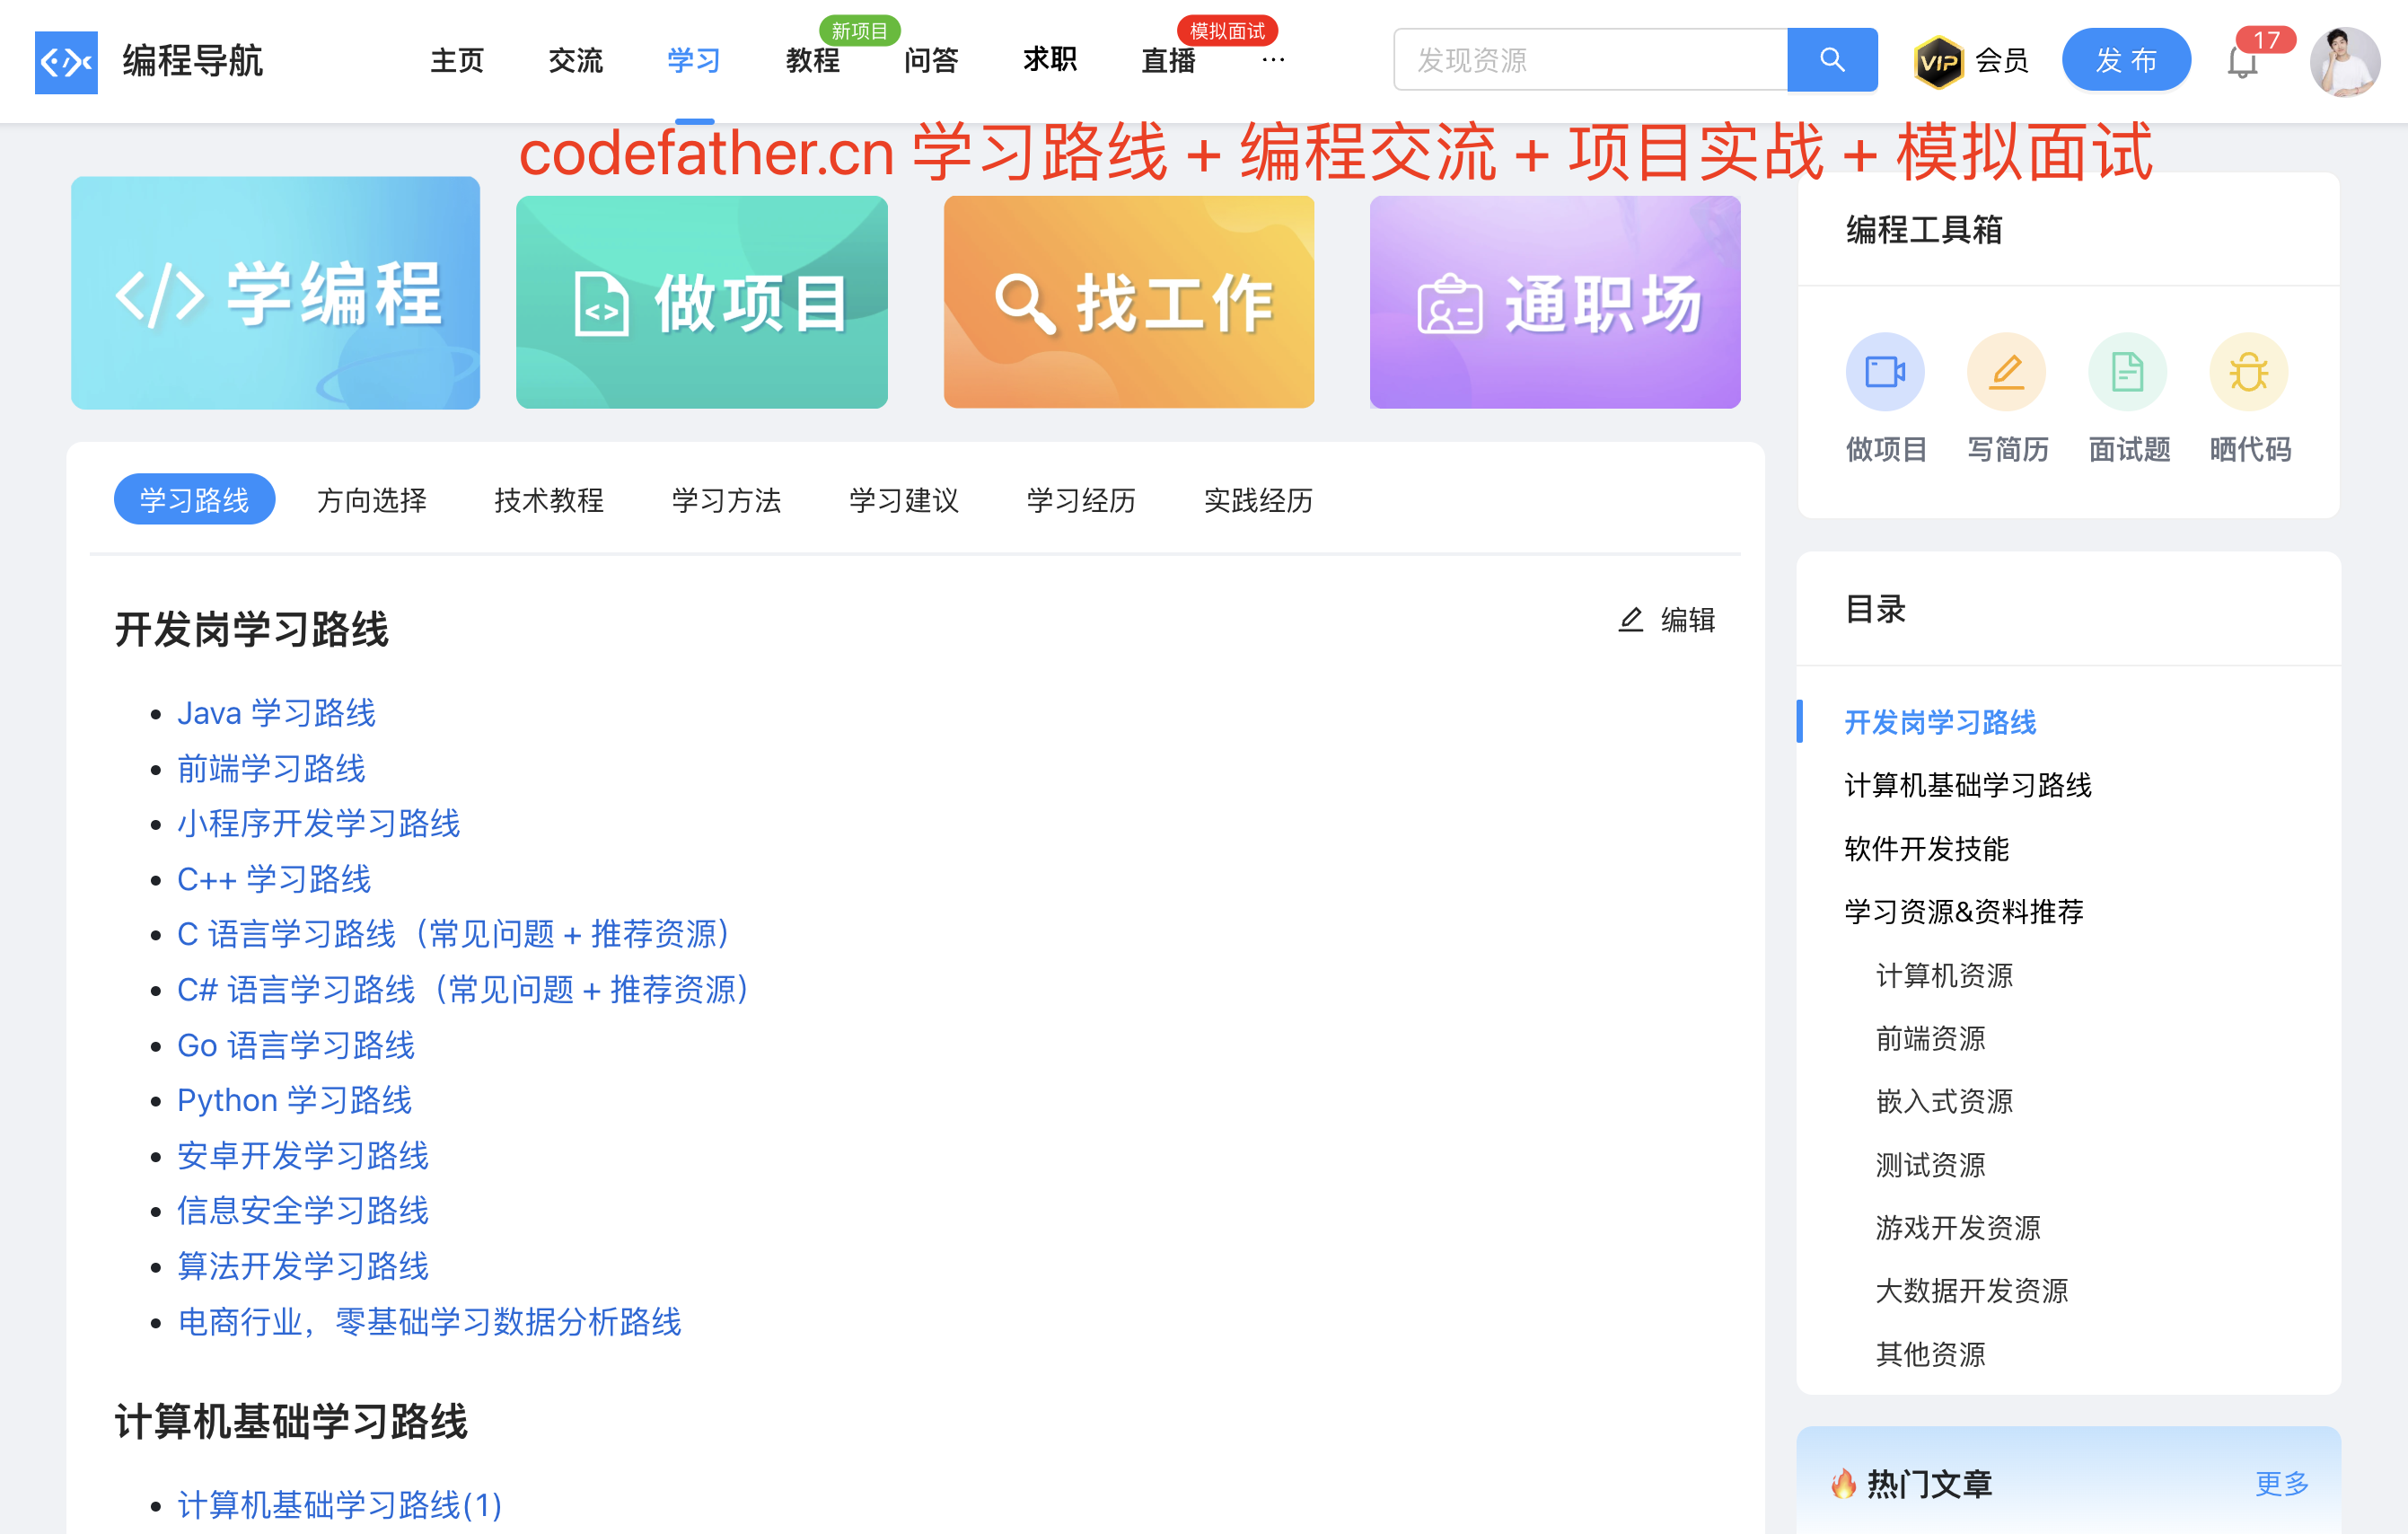
Task: Jump to 计算机基础学习路线 in 目录
Action: (x=1967, y=785)
